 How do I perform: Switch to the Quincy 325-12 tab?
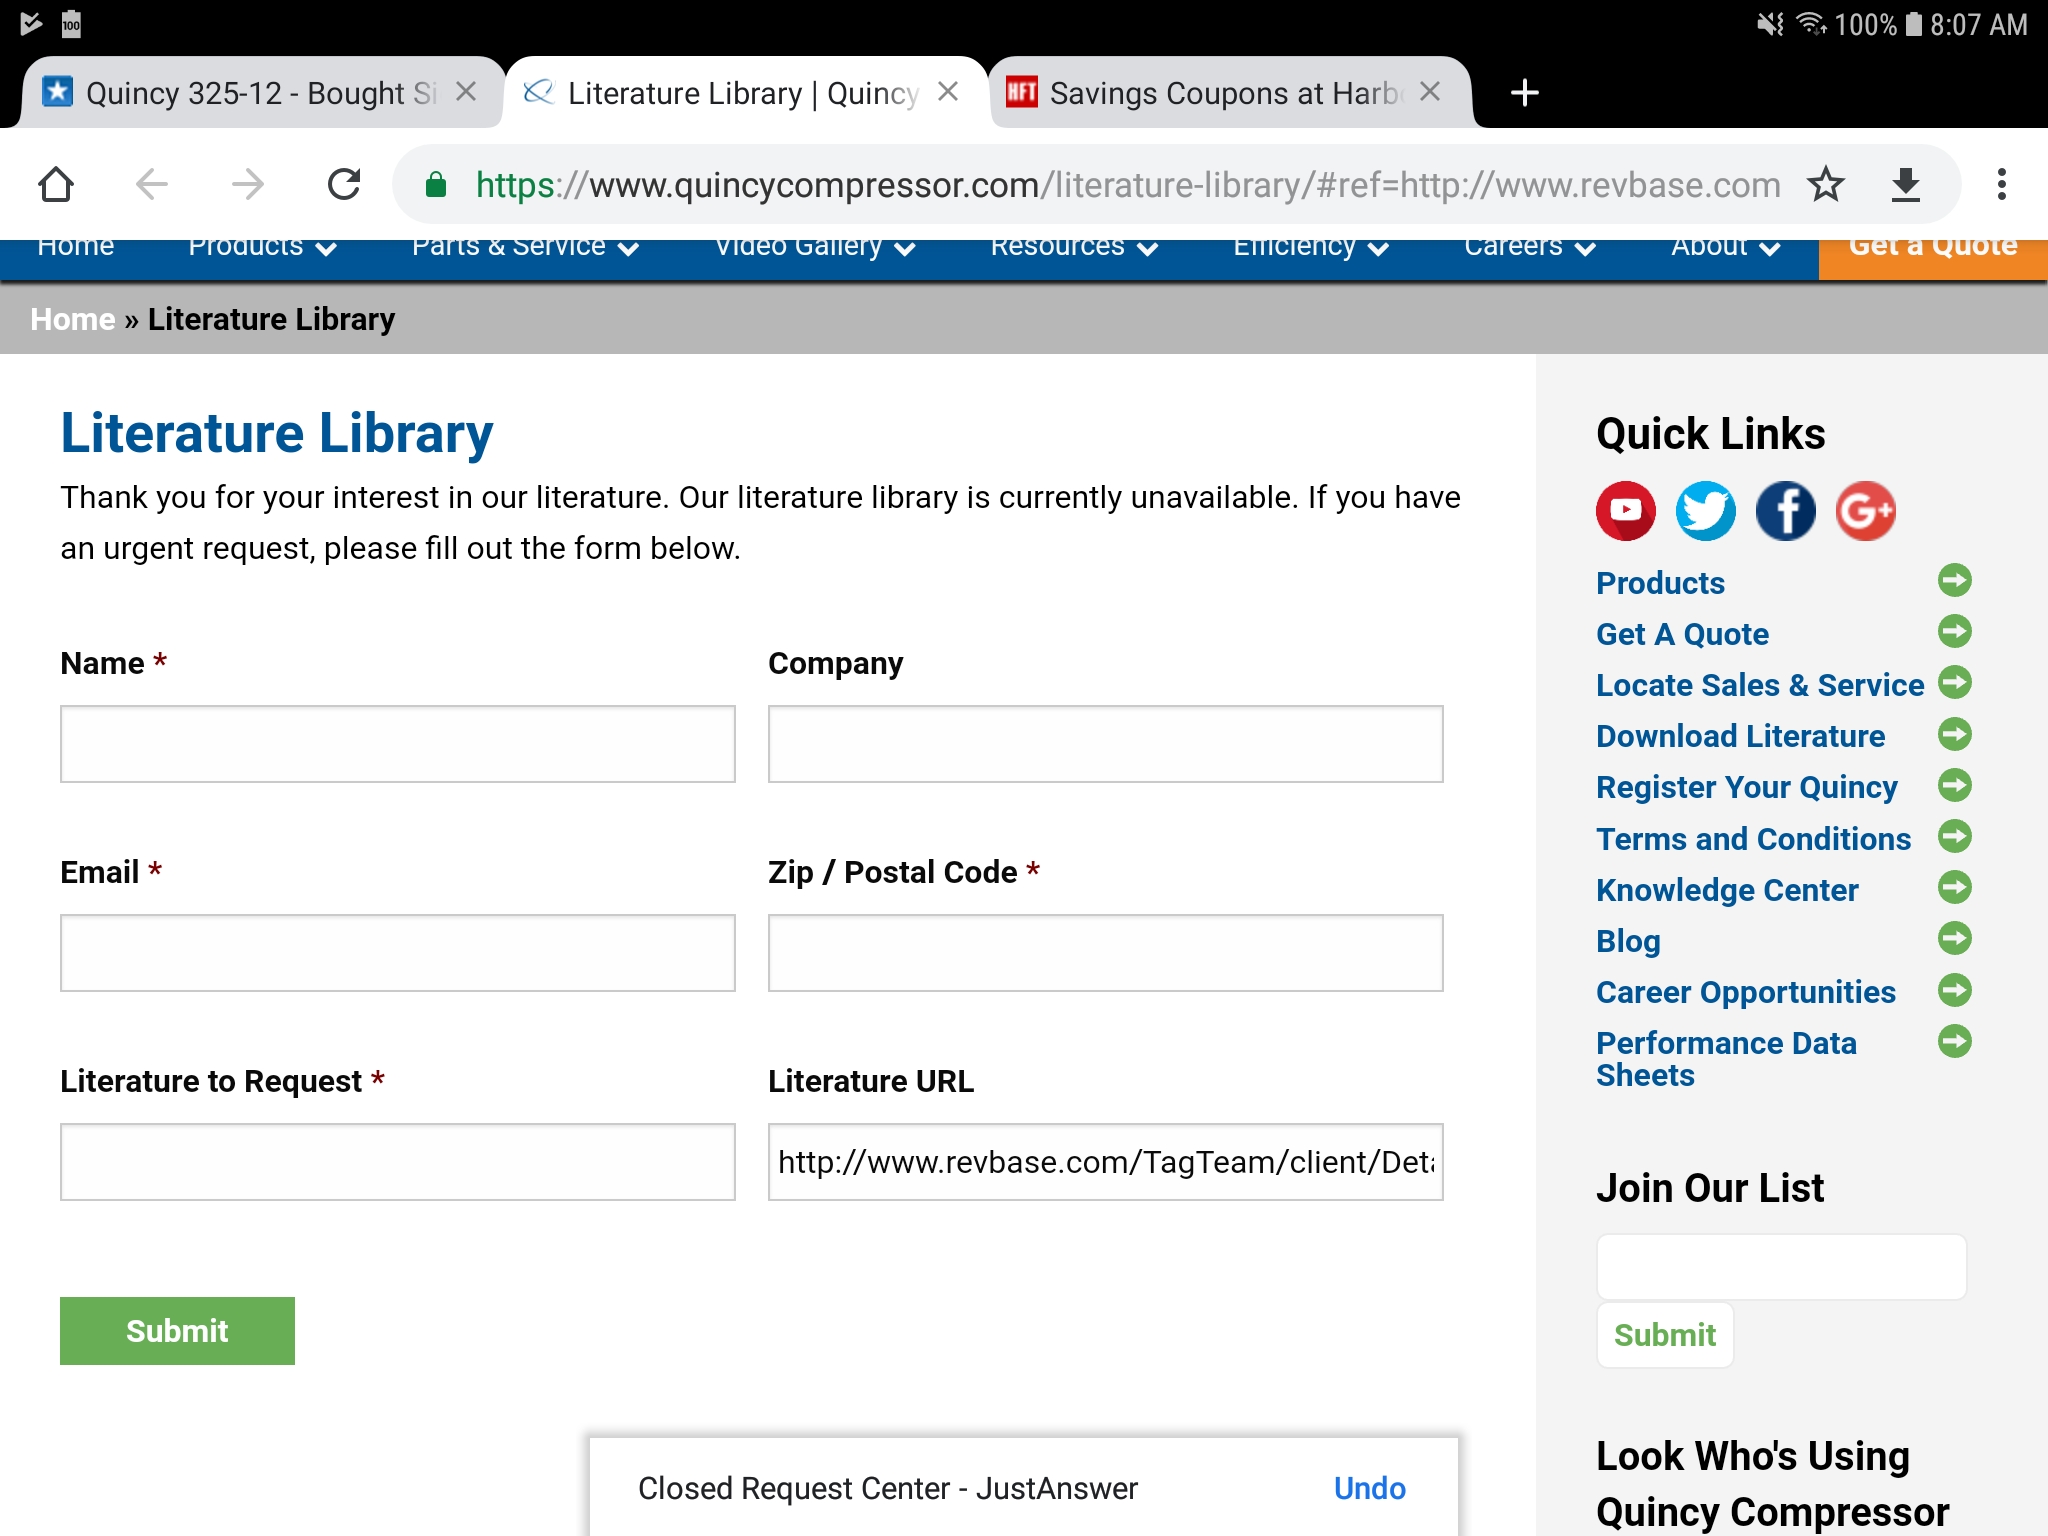(x=260, y=93)
